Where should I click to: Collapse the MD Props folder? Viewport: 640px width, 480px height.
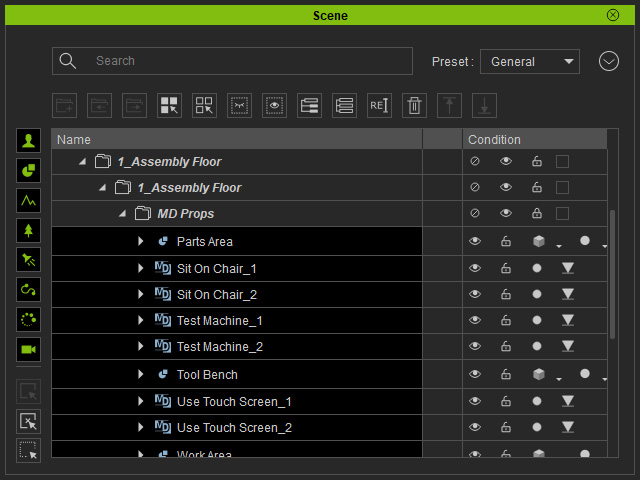122,213
